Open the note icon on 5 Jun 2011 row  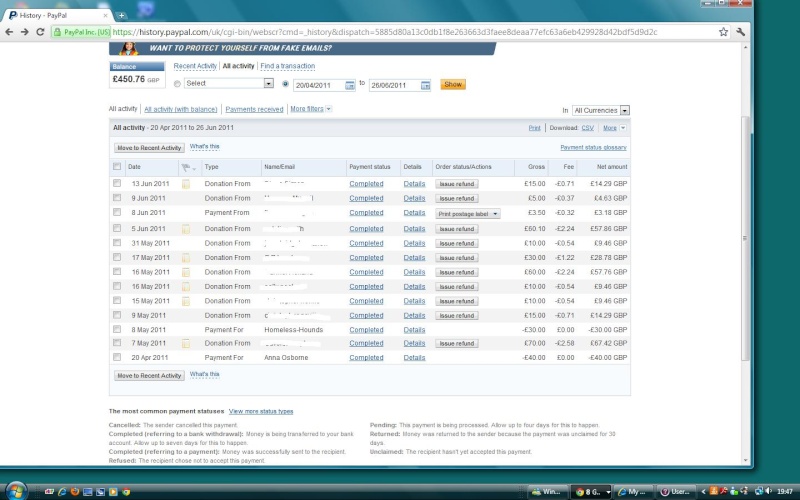tap(186, 229)
